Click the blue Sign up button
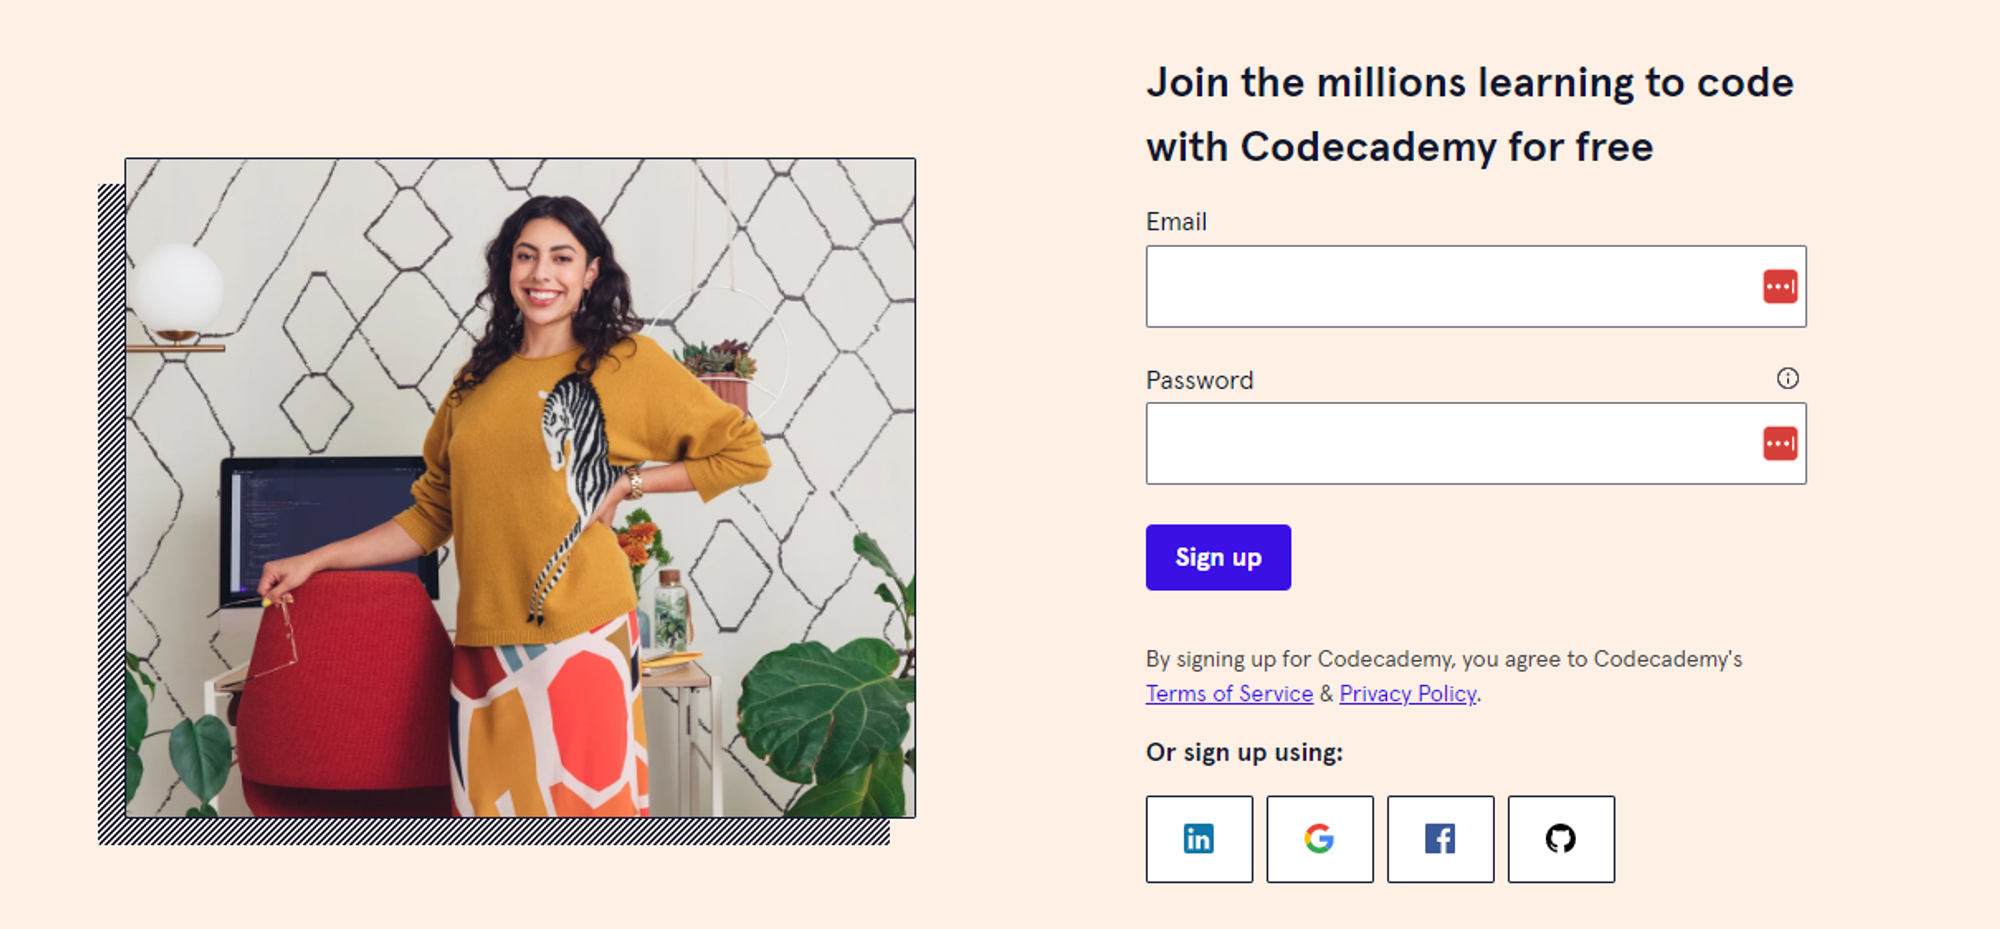2000x929 pixels. pos(1218,557)
